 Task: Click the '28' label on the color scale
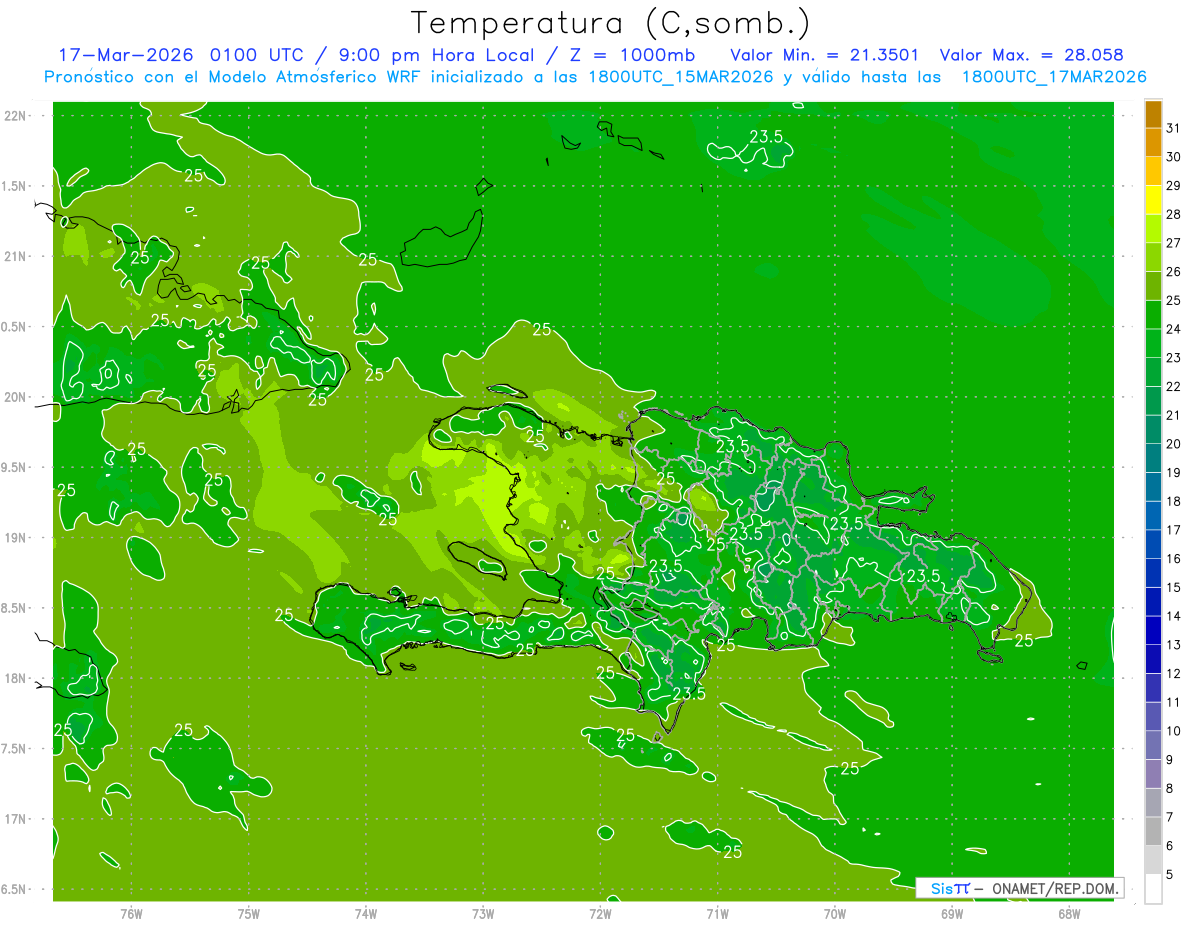click(x=1173, y=214)
